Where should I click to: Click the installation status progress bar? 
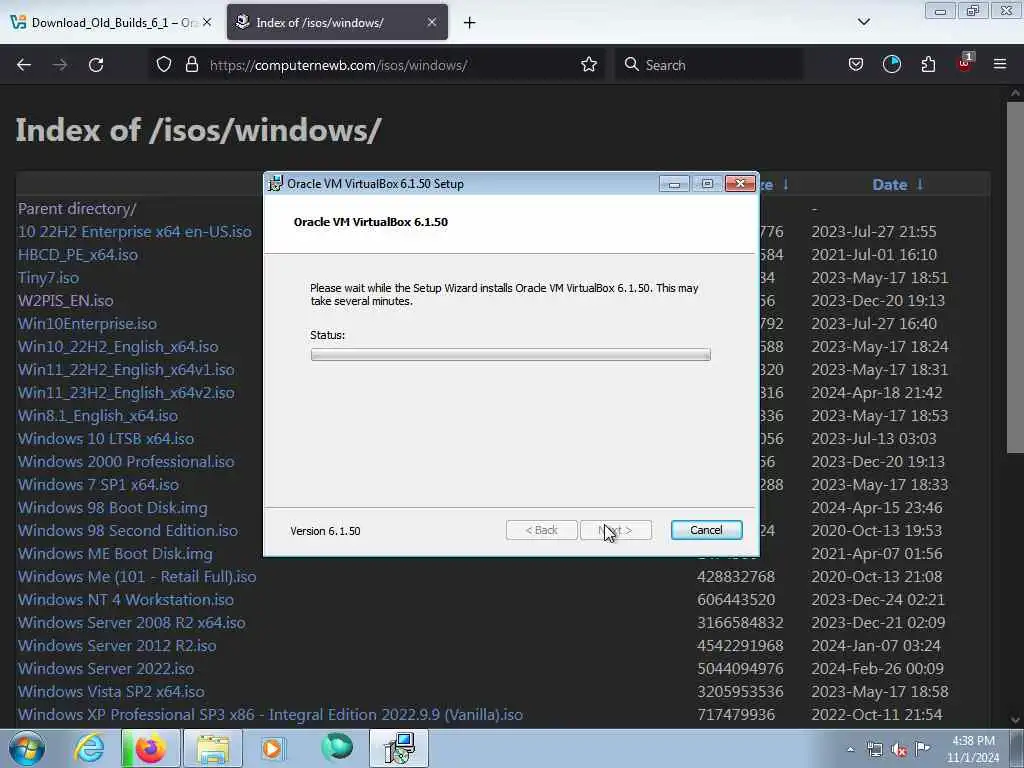point(511,355)
